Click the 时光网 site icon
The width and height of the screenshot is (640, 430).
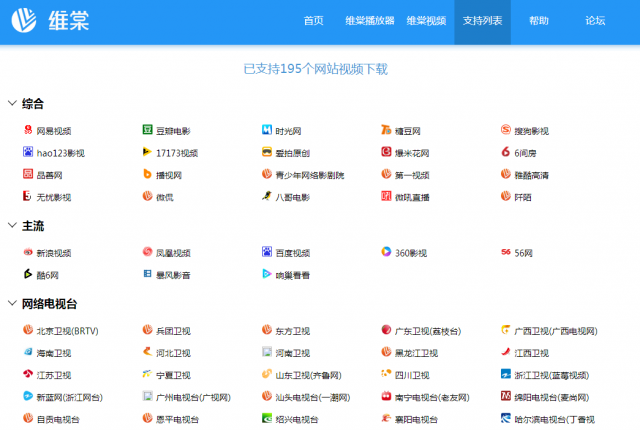(x=267, y=130)
